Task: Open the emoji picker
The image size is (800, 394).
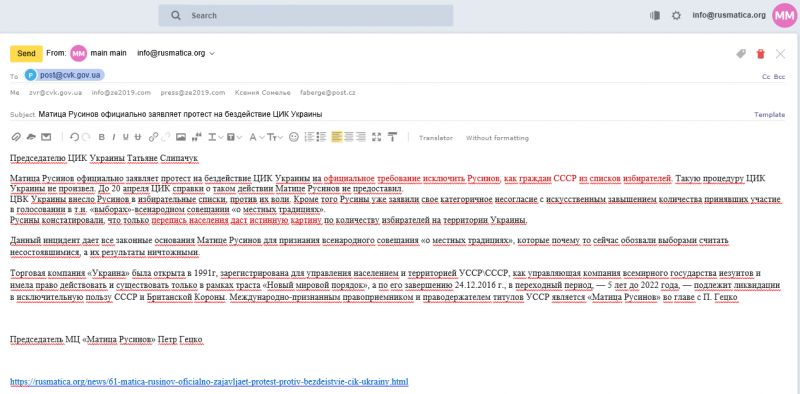Action: [x=293, y=137]
